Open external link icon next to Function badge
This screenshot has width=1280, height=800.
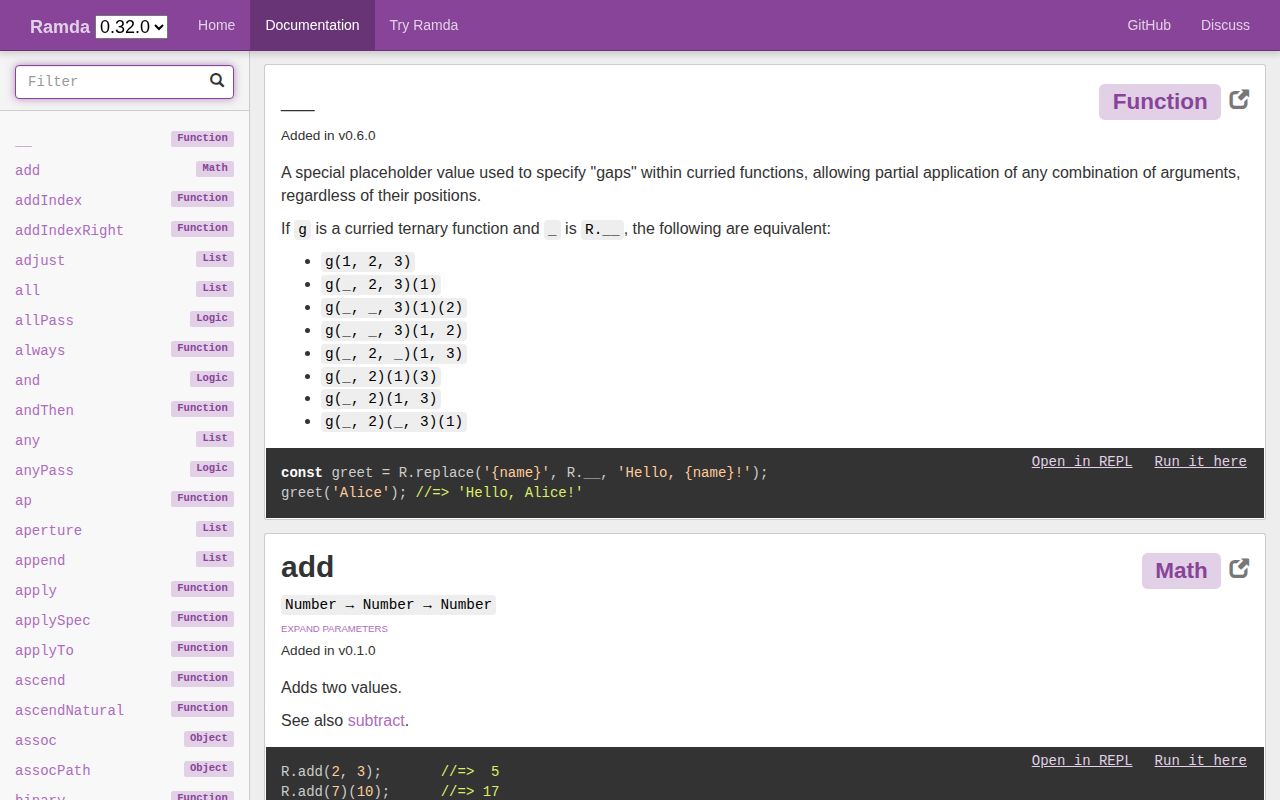(x=1239, y=99)
